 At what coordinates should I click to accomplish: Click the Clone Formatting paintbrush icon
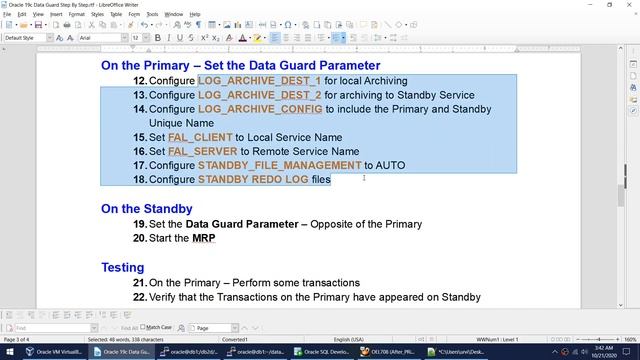pyautogui.click(x=131, y=25)
